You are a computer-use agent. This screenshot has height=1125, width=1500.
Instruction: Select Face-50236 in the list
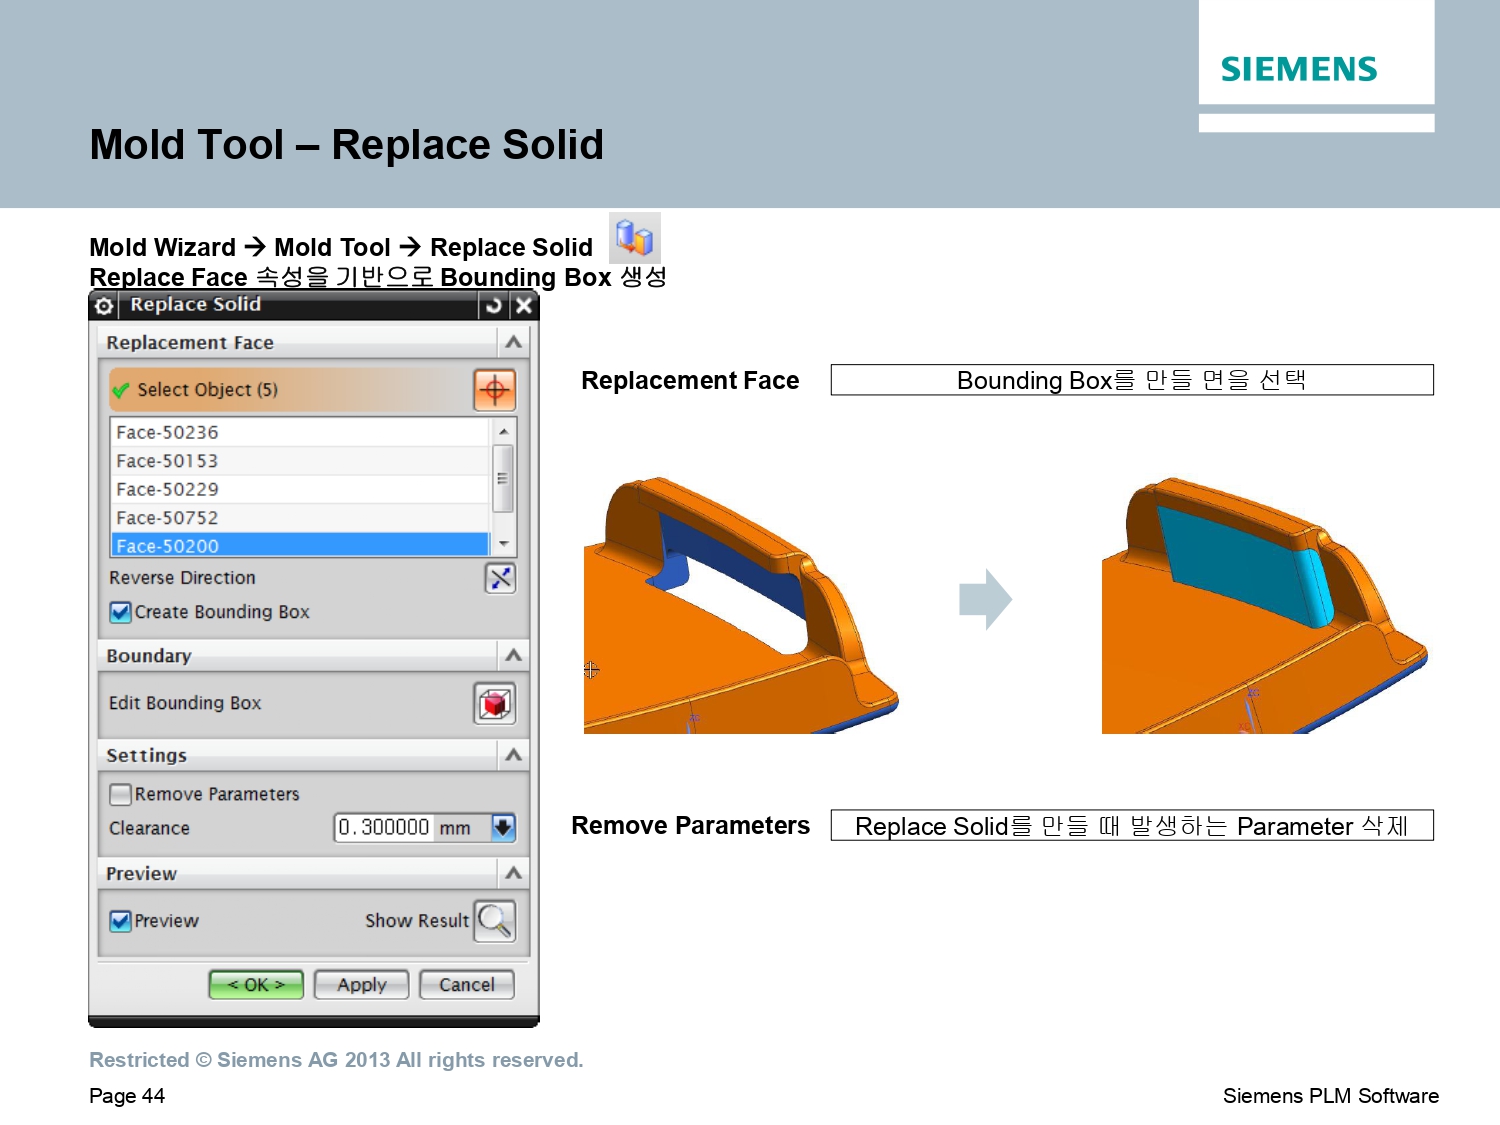coord(300,432)
